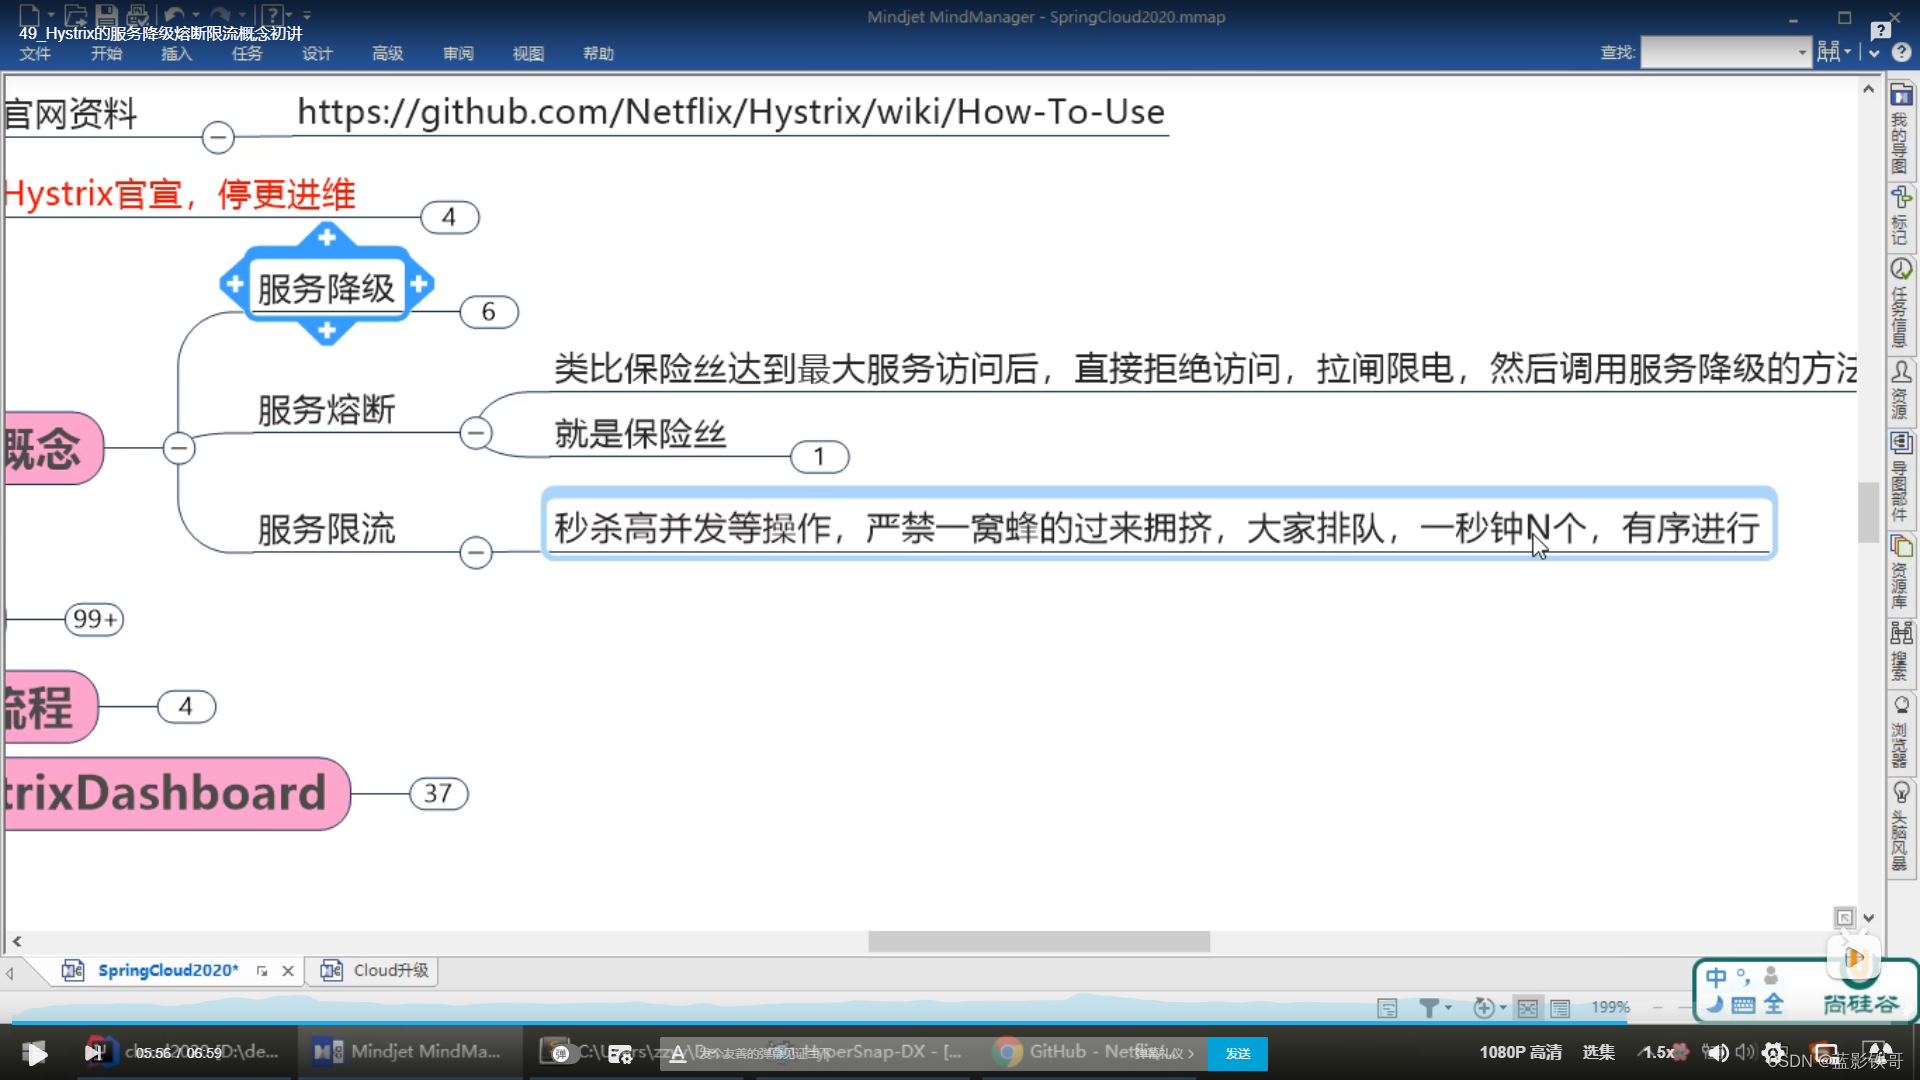Screen dimensions: 1920x1080
Task: Open the Task Info sidebar icon
Action: (1900, 270)
